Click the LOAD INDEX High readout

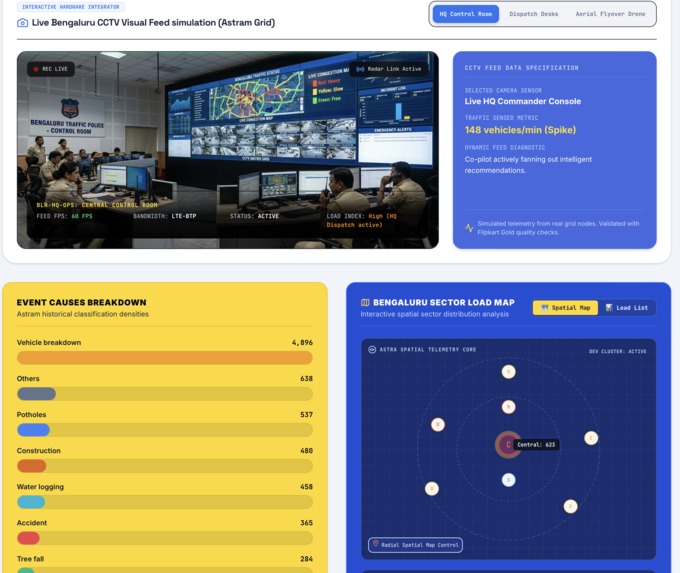click(361, 220)
